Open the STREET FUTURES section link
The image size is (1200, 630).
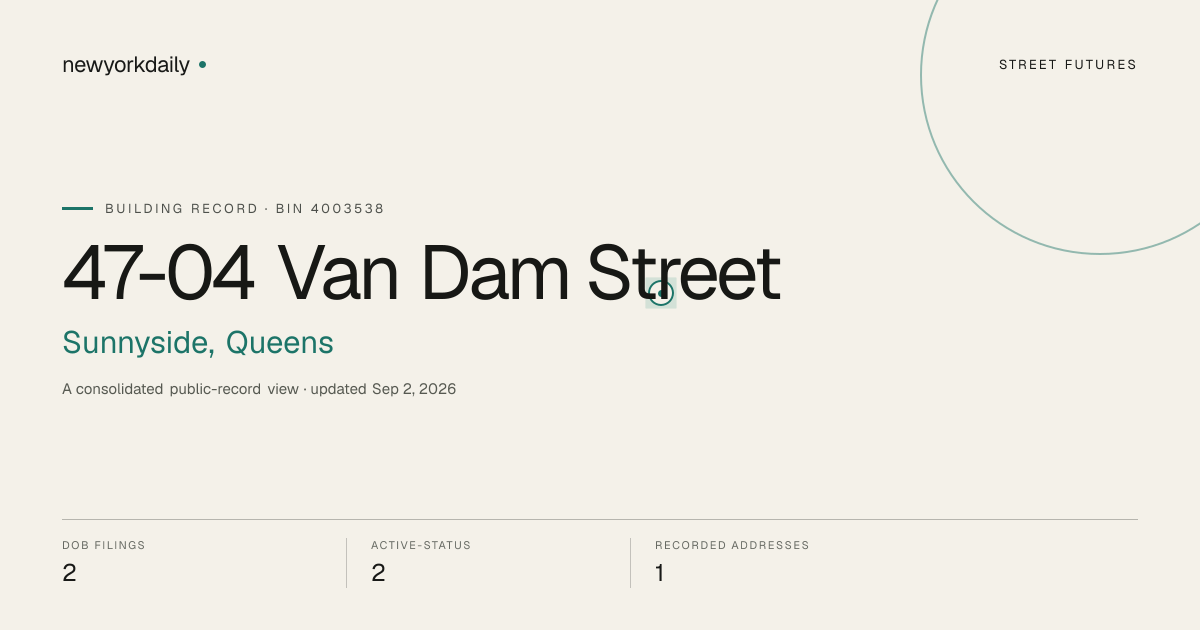(1068, 65)
